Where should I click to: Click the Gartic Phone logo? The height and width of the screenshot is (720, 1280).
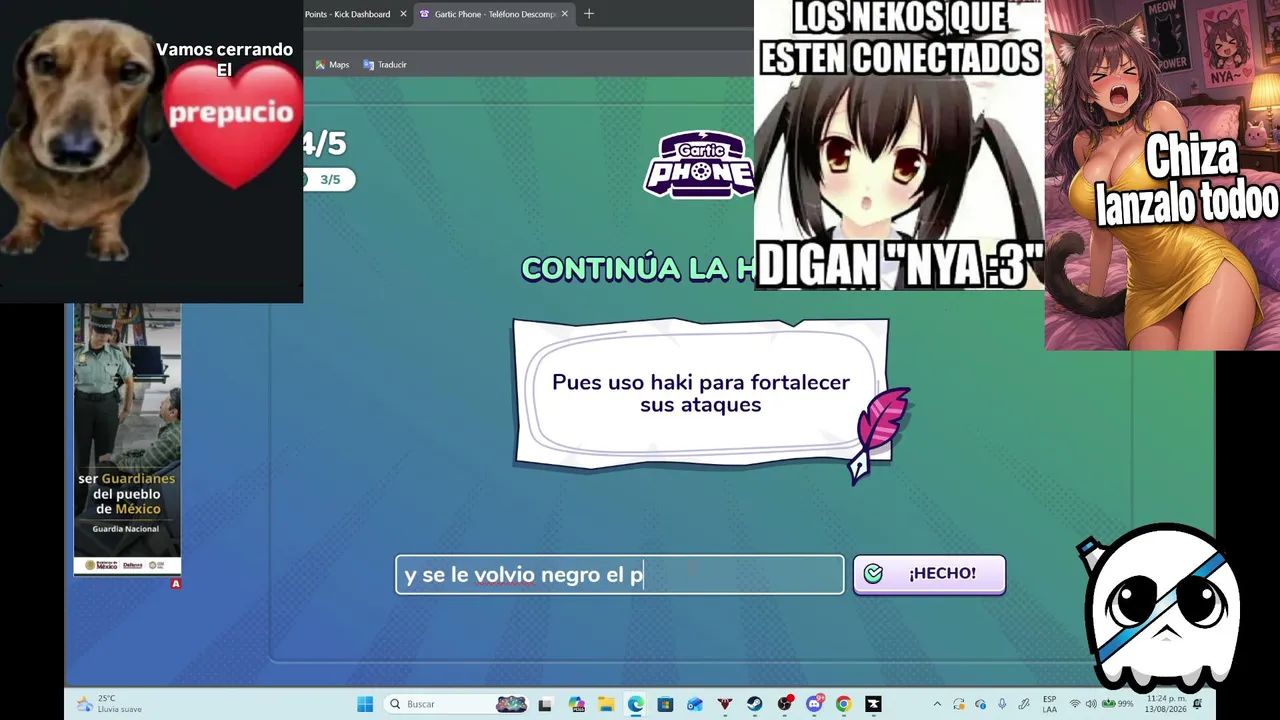[699, 164]
